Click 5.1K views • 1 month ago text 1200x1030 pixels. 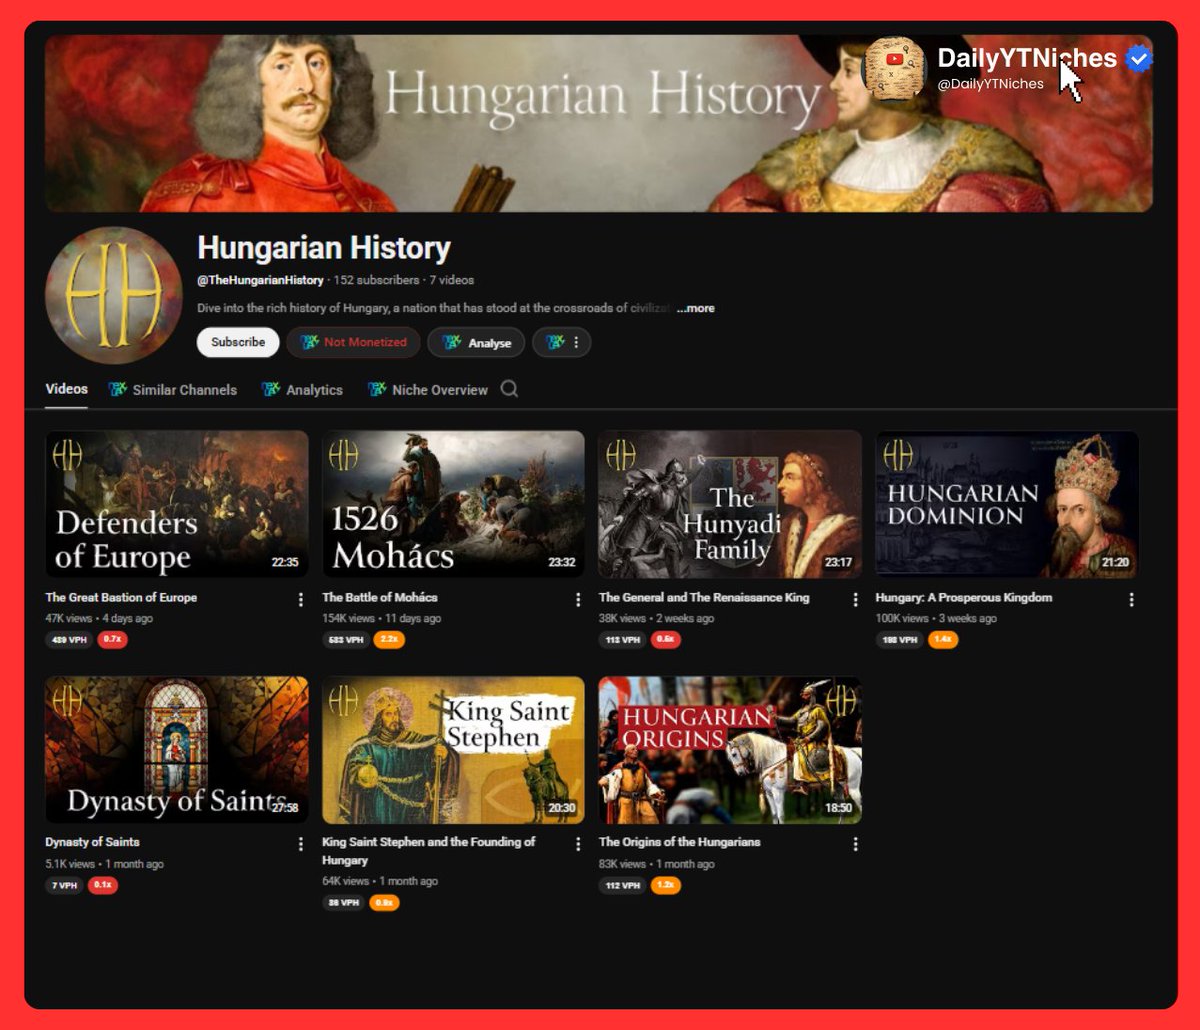tap(104, 863)
